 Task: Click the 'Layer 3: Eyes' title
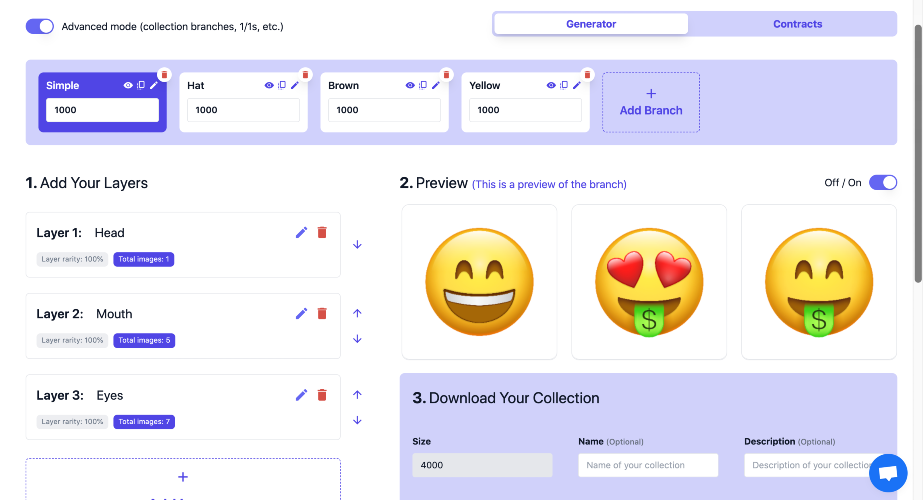coord(80,395)
